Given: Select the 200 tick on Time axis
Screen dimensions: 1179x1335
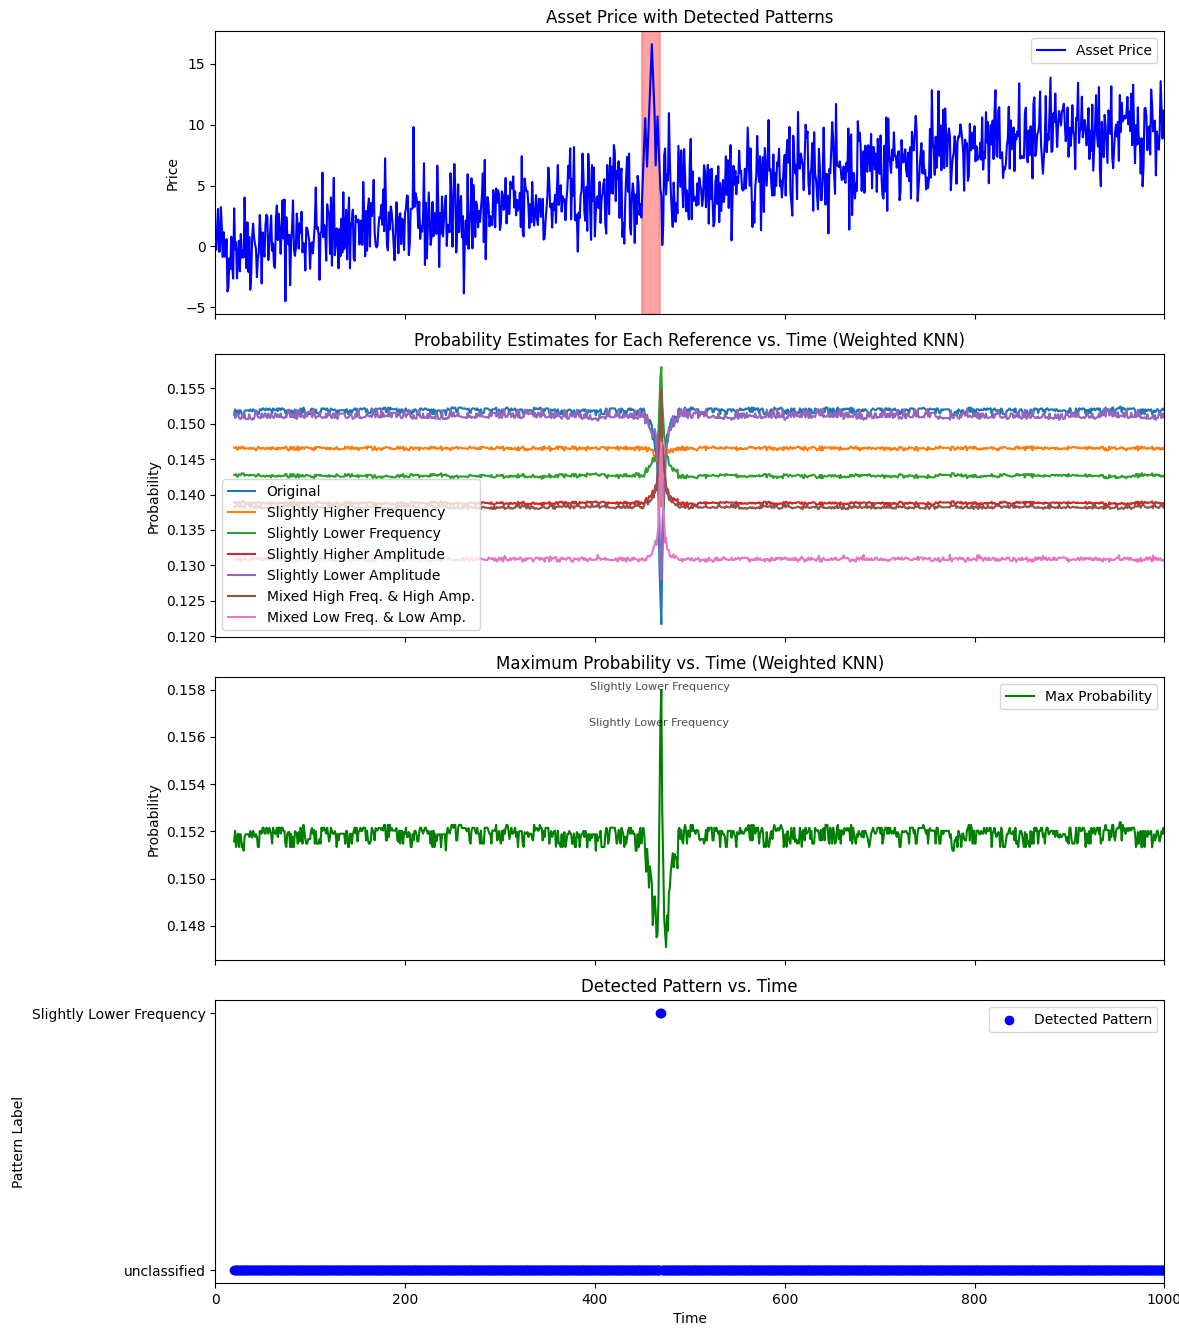Looking at the screenshot, I should point(405,1299).
